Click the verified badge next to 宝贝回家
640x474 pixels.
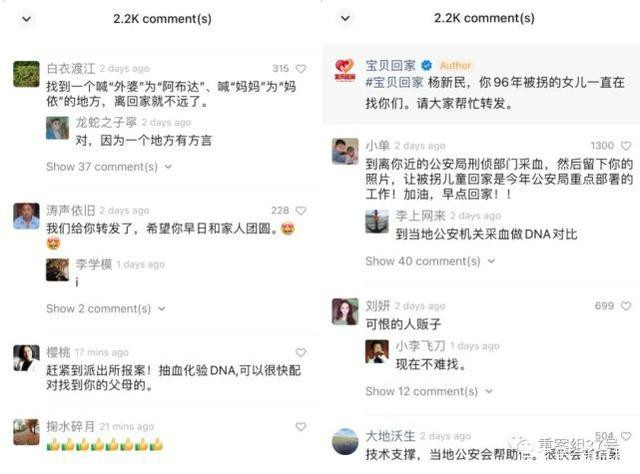[x=427, y=65]
